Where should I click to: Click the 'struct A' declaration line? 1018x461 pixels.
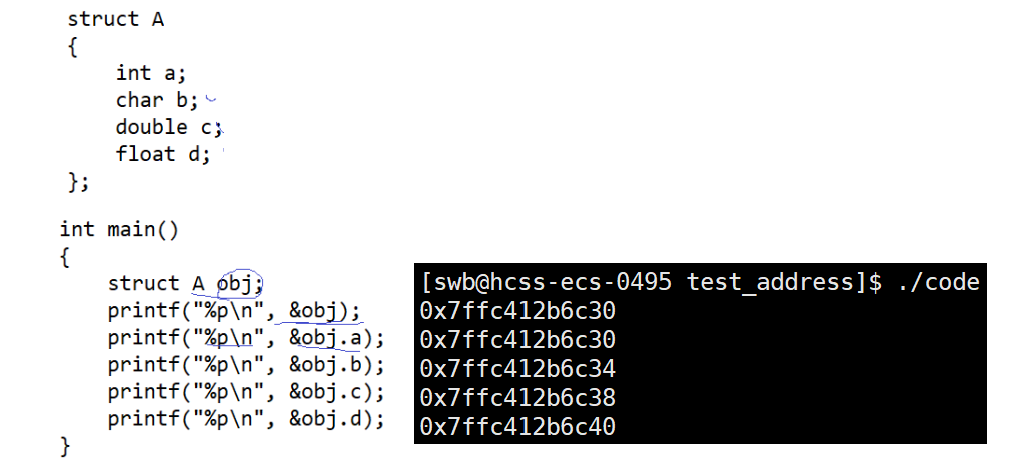pyautogui.click(x=116, y=19)
